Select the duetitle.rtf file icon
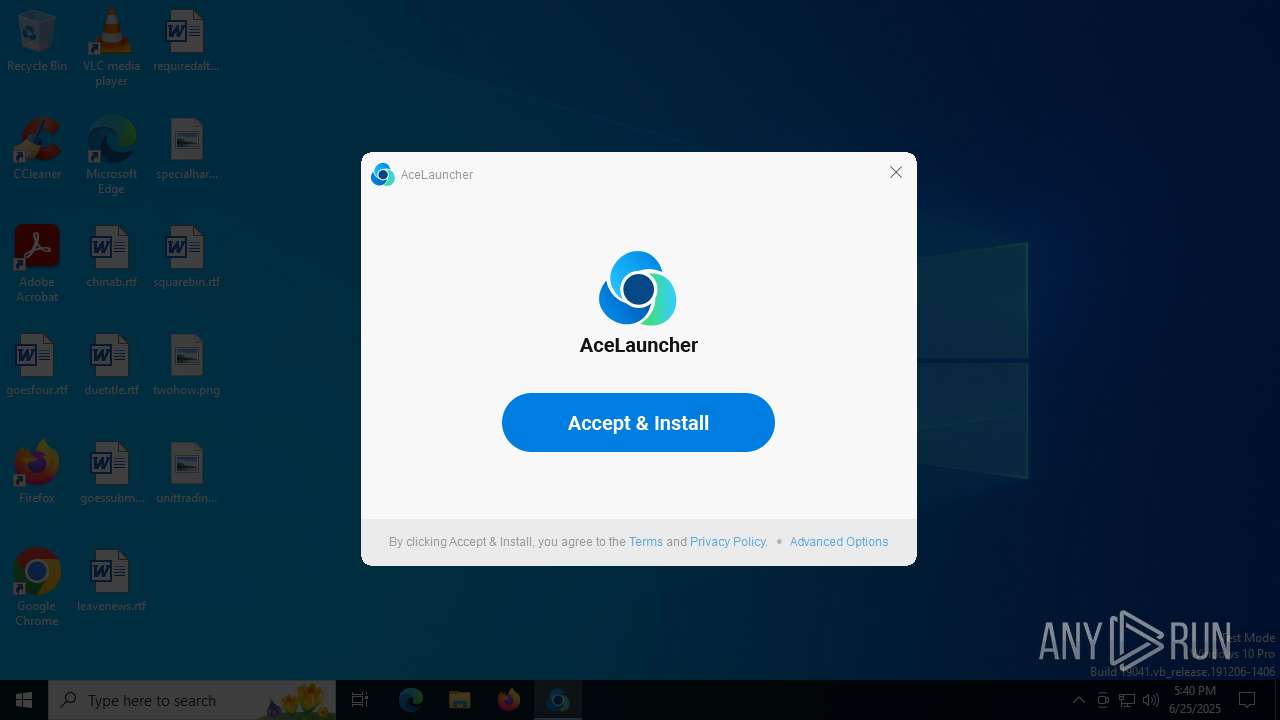The image size is (1280, 720). pos(111,365)
